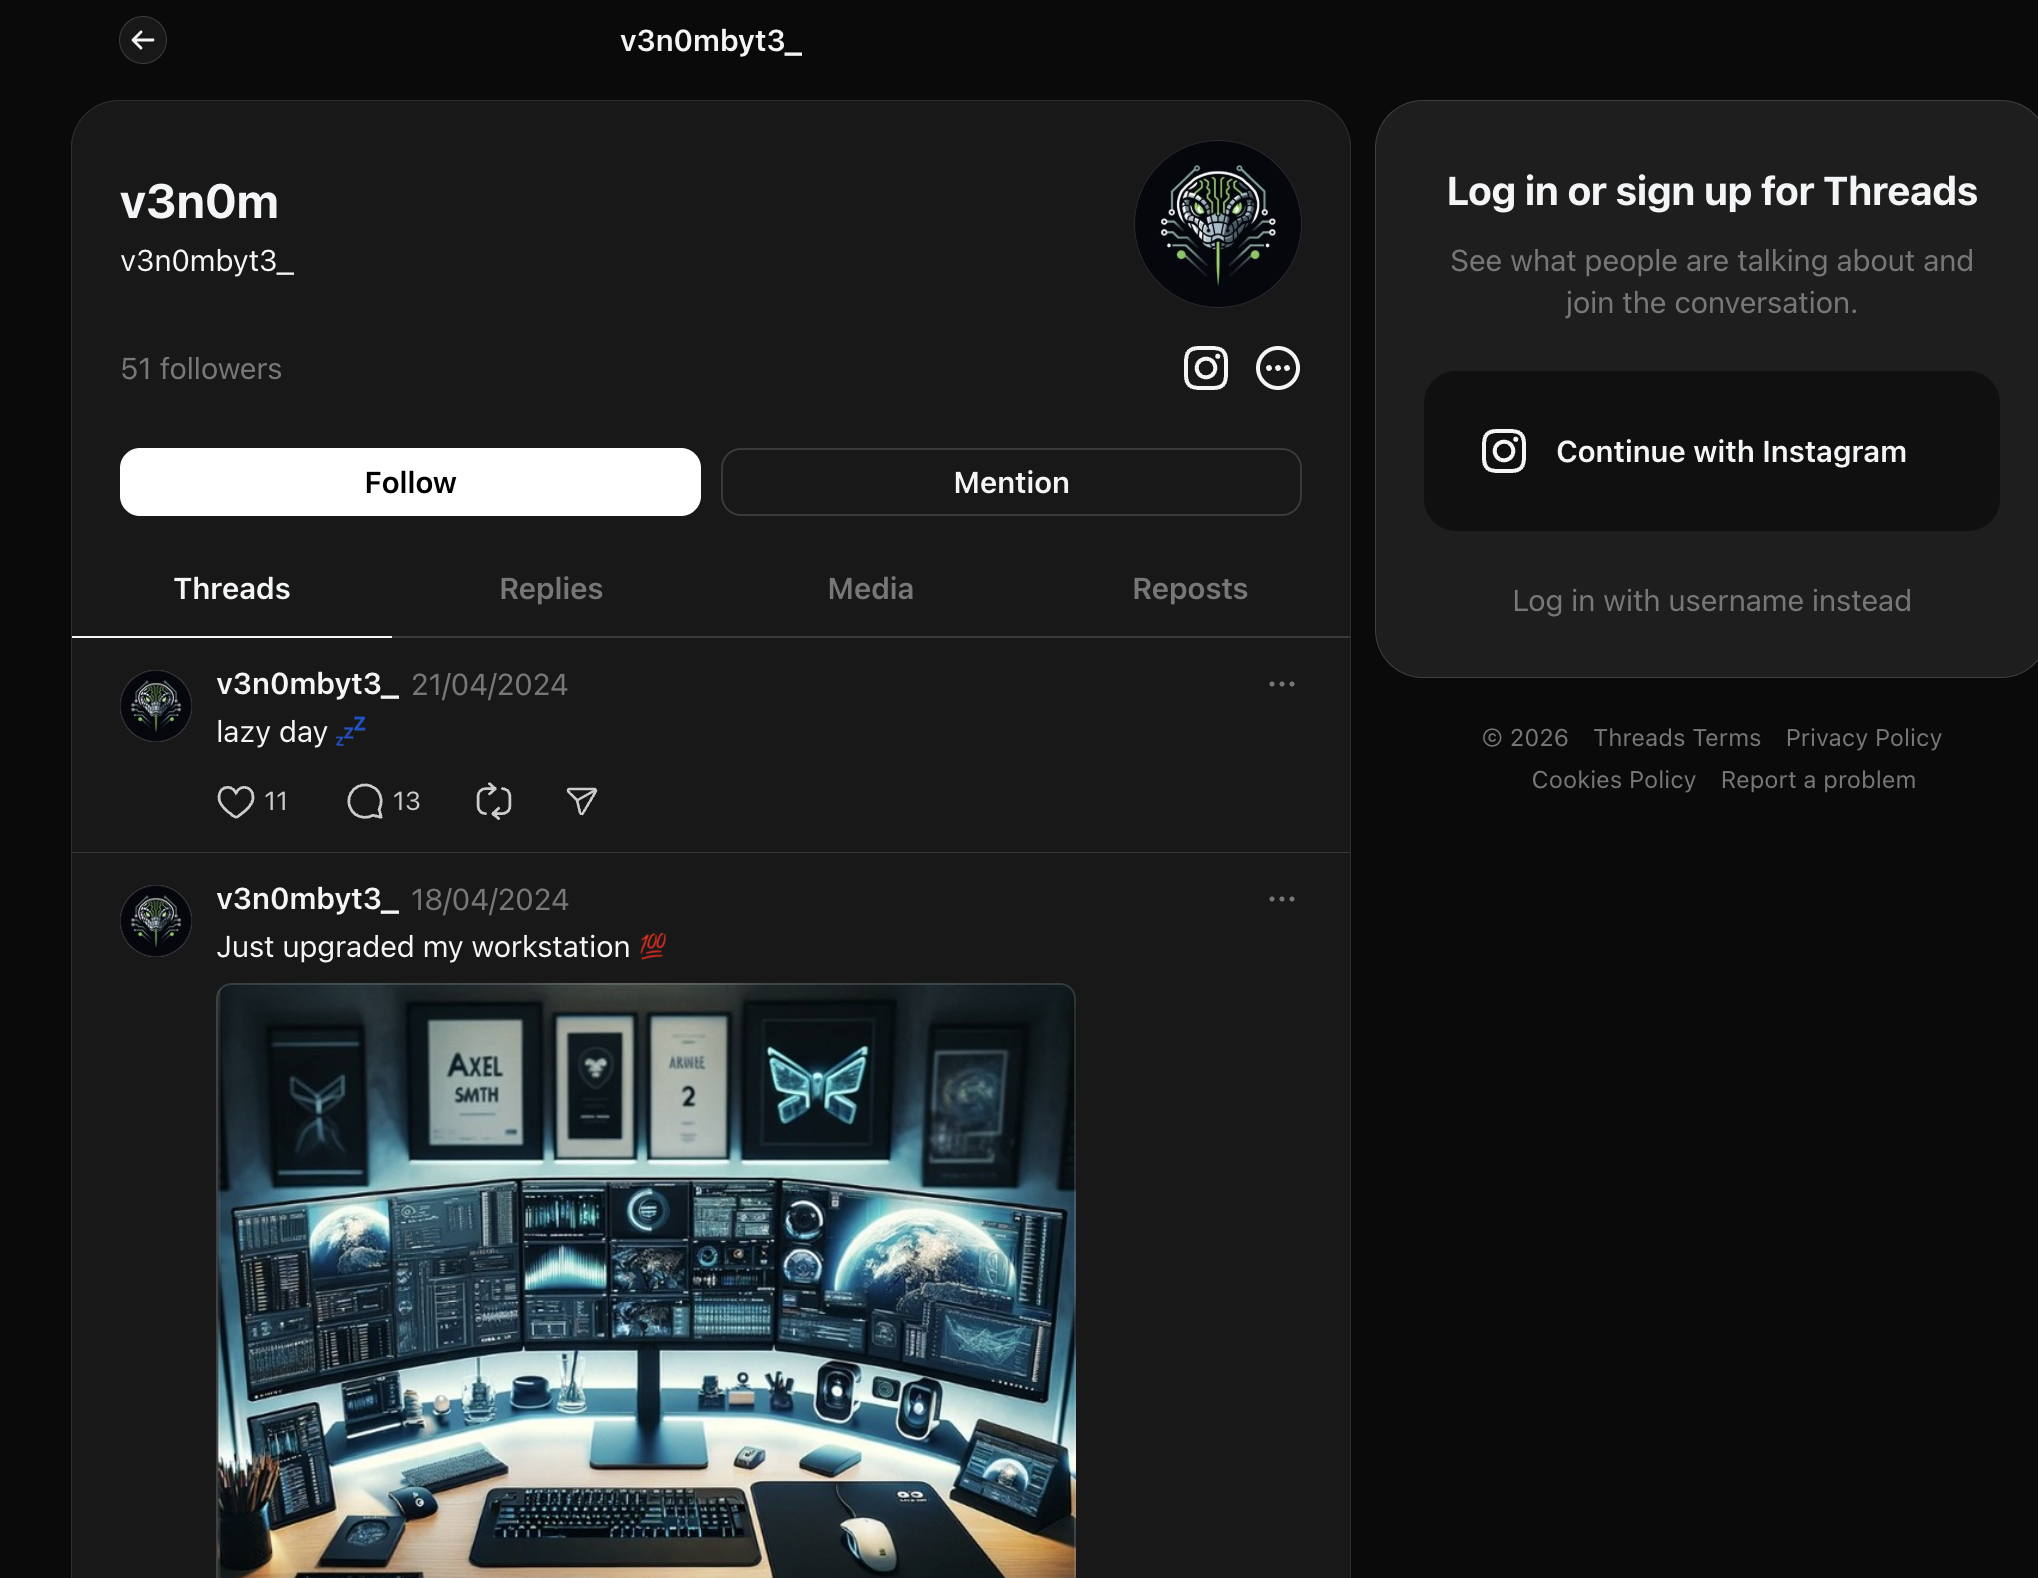Open the 21/04/2024 post timestamp
The image size is (2038, 1578).
(x=489, y=685)
